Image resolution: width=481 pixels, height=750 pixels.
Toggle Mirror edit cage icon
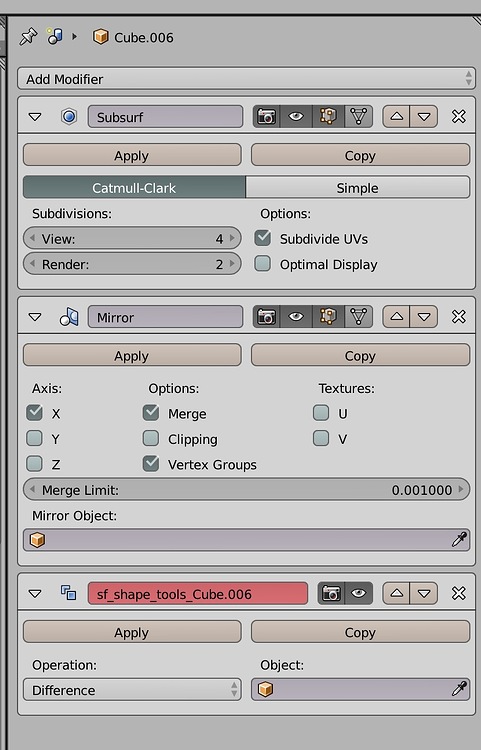click(x=358, y=317)
